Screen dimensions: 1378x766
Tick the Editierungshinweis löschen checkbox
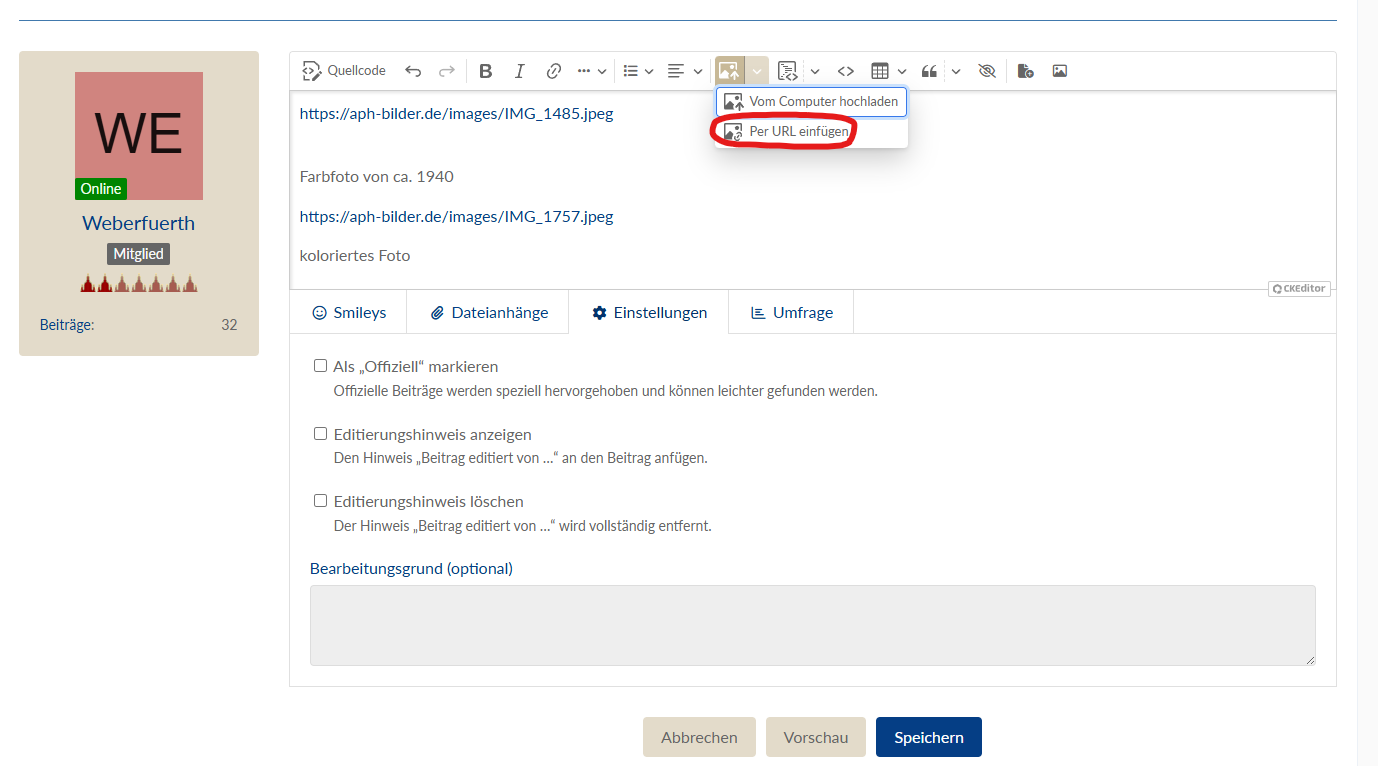coord(321,501)
